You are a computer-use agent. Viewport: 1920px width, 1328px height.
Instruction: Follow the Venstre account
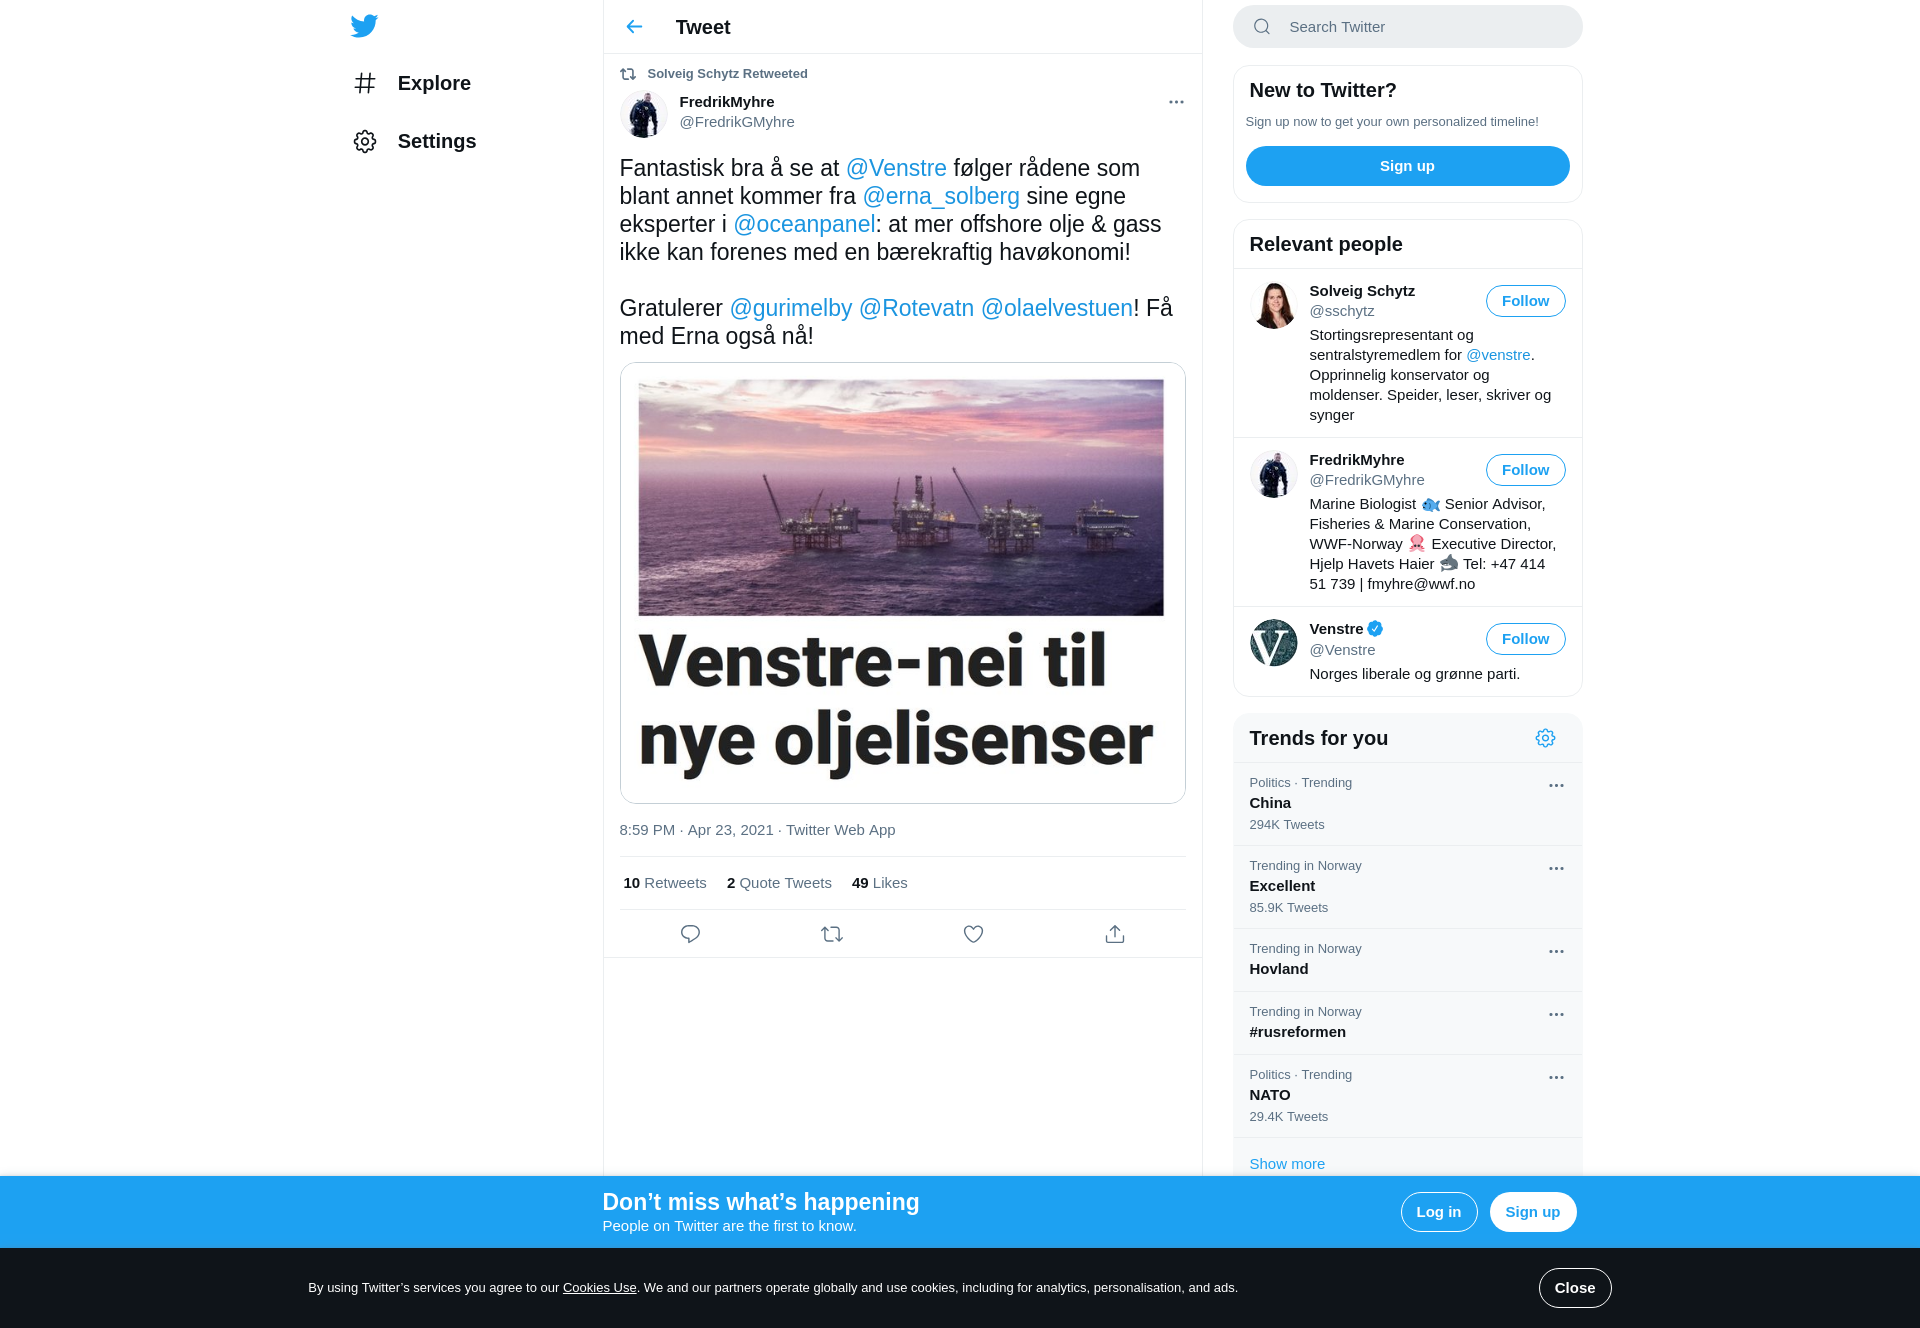click(x=1525, y=639)
